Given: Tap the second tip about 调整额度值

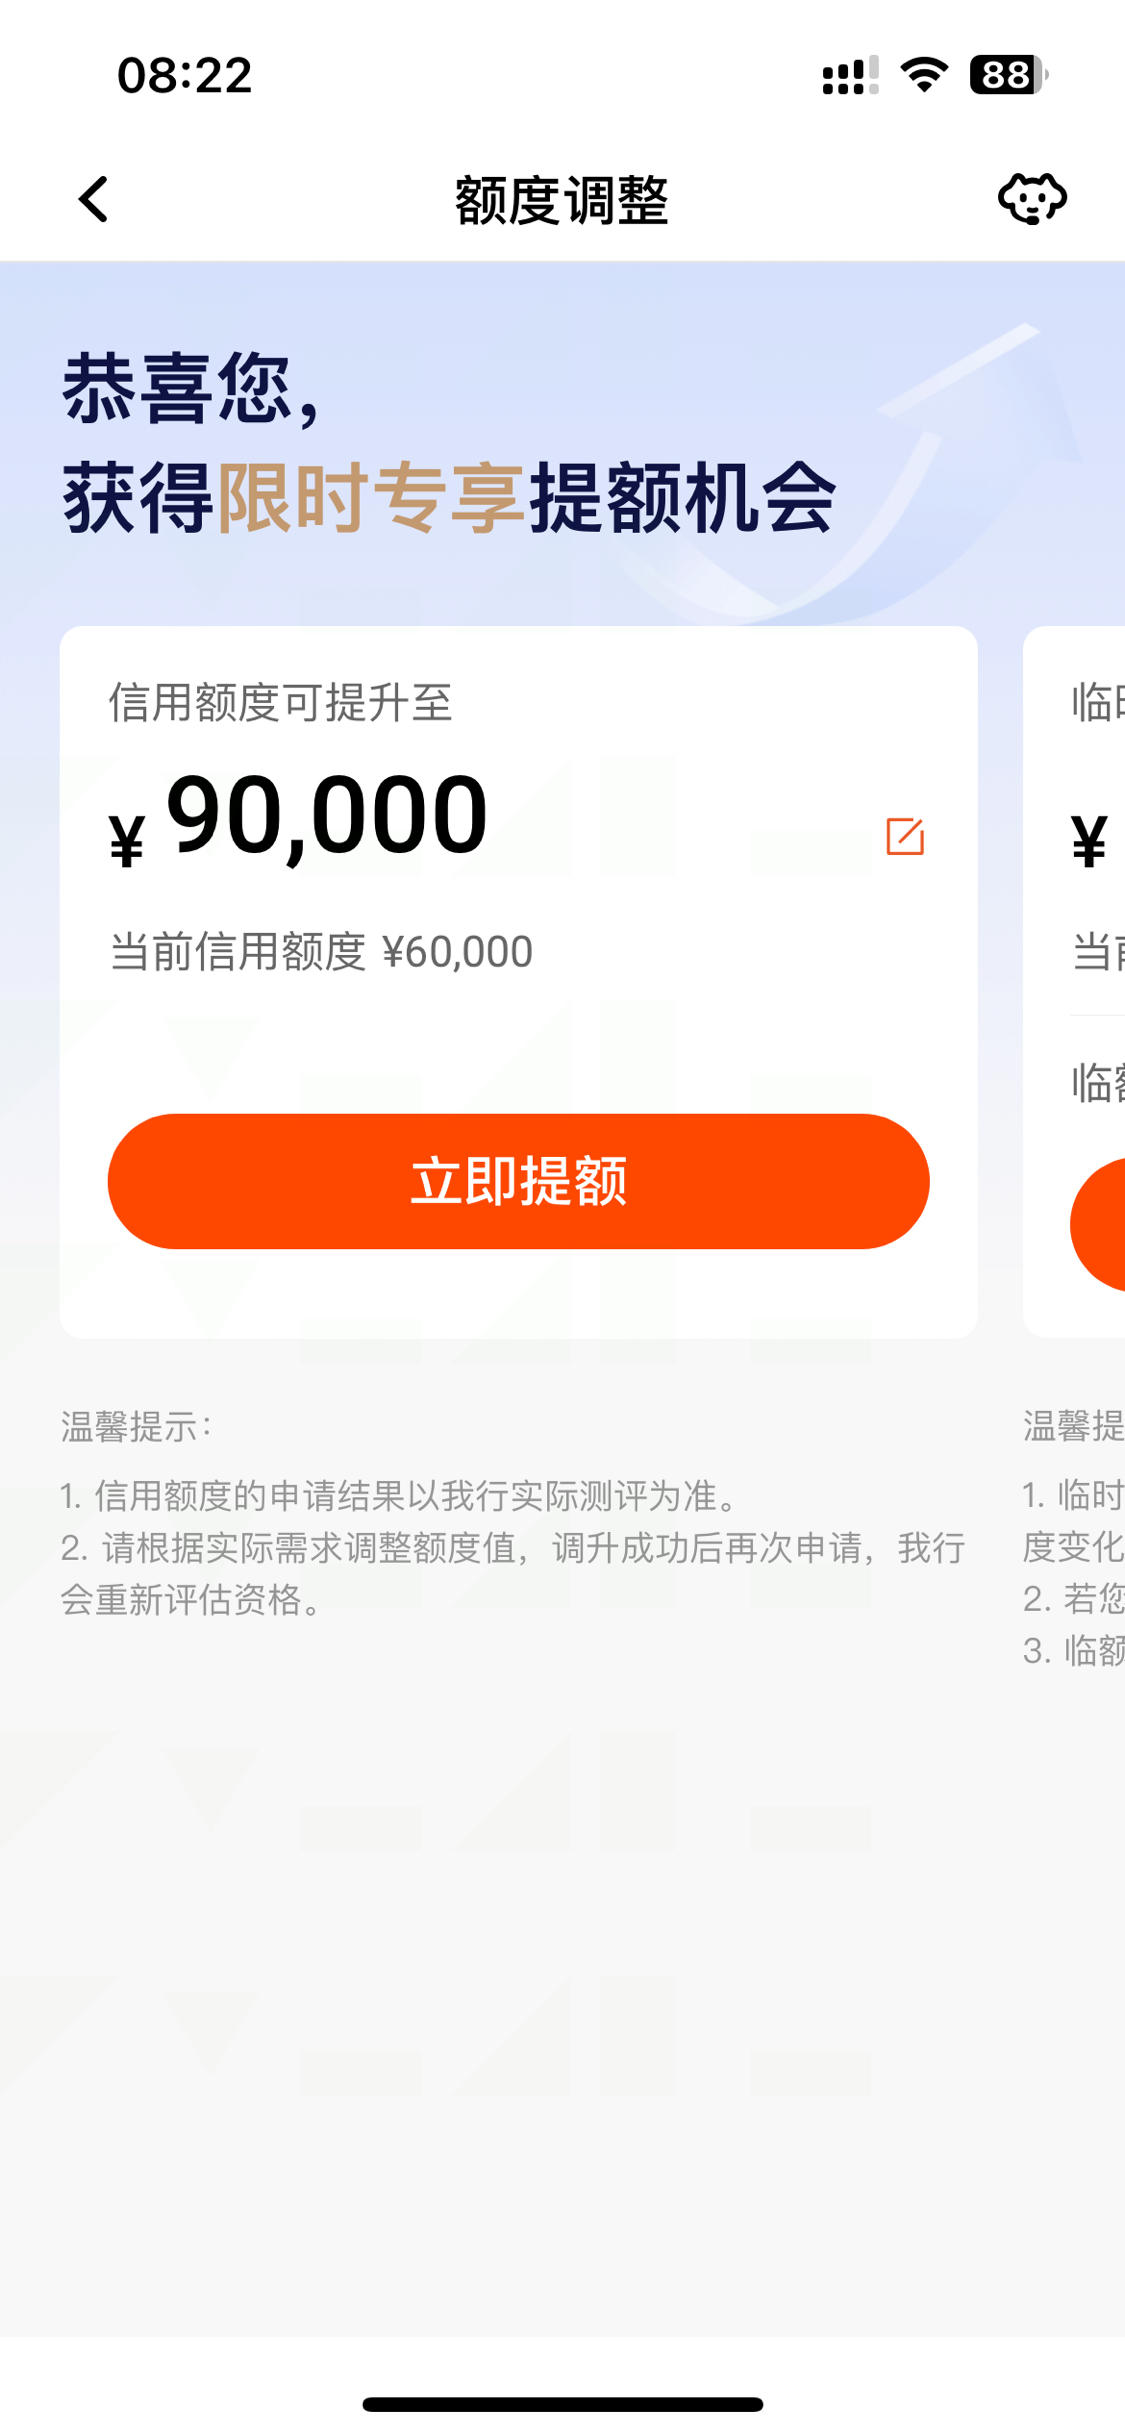Looking at the screenshot, I should coord(512,1573).
